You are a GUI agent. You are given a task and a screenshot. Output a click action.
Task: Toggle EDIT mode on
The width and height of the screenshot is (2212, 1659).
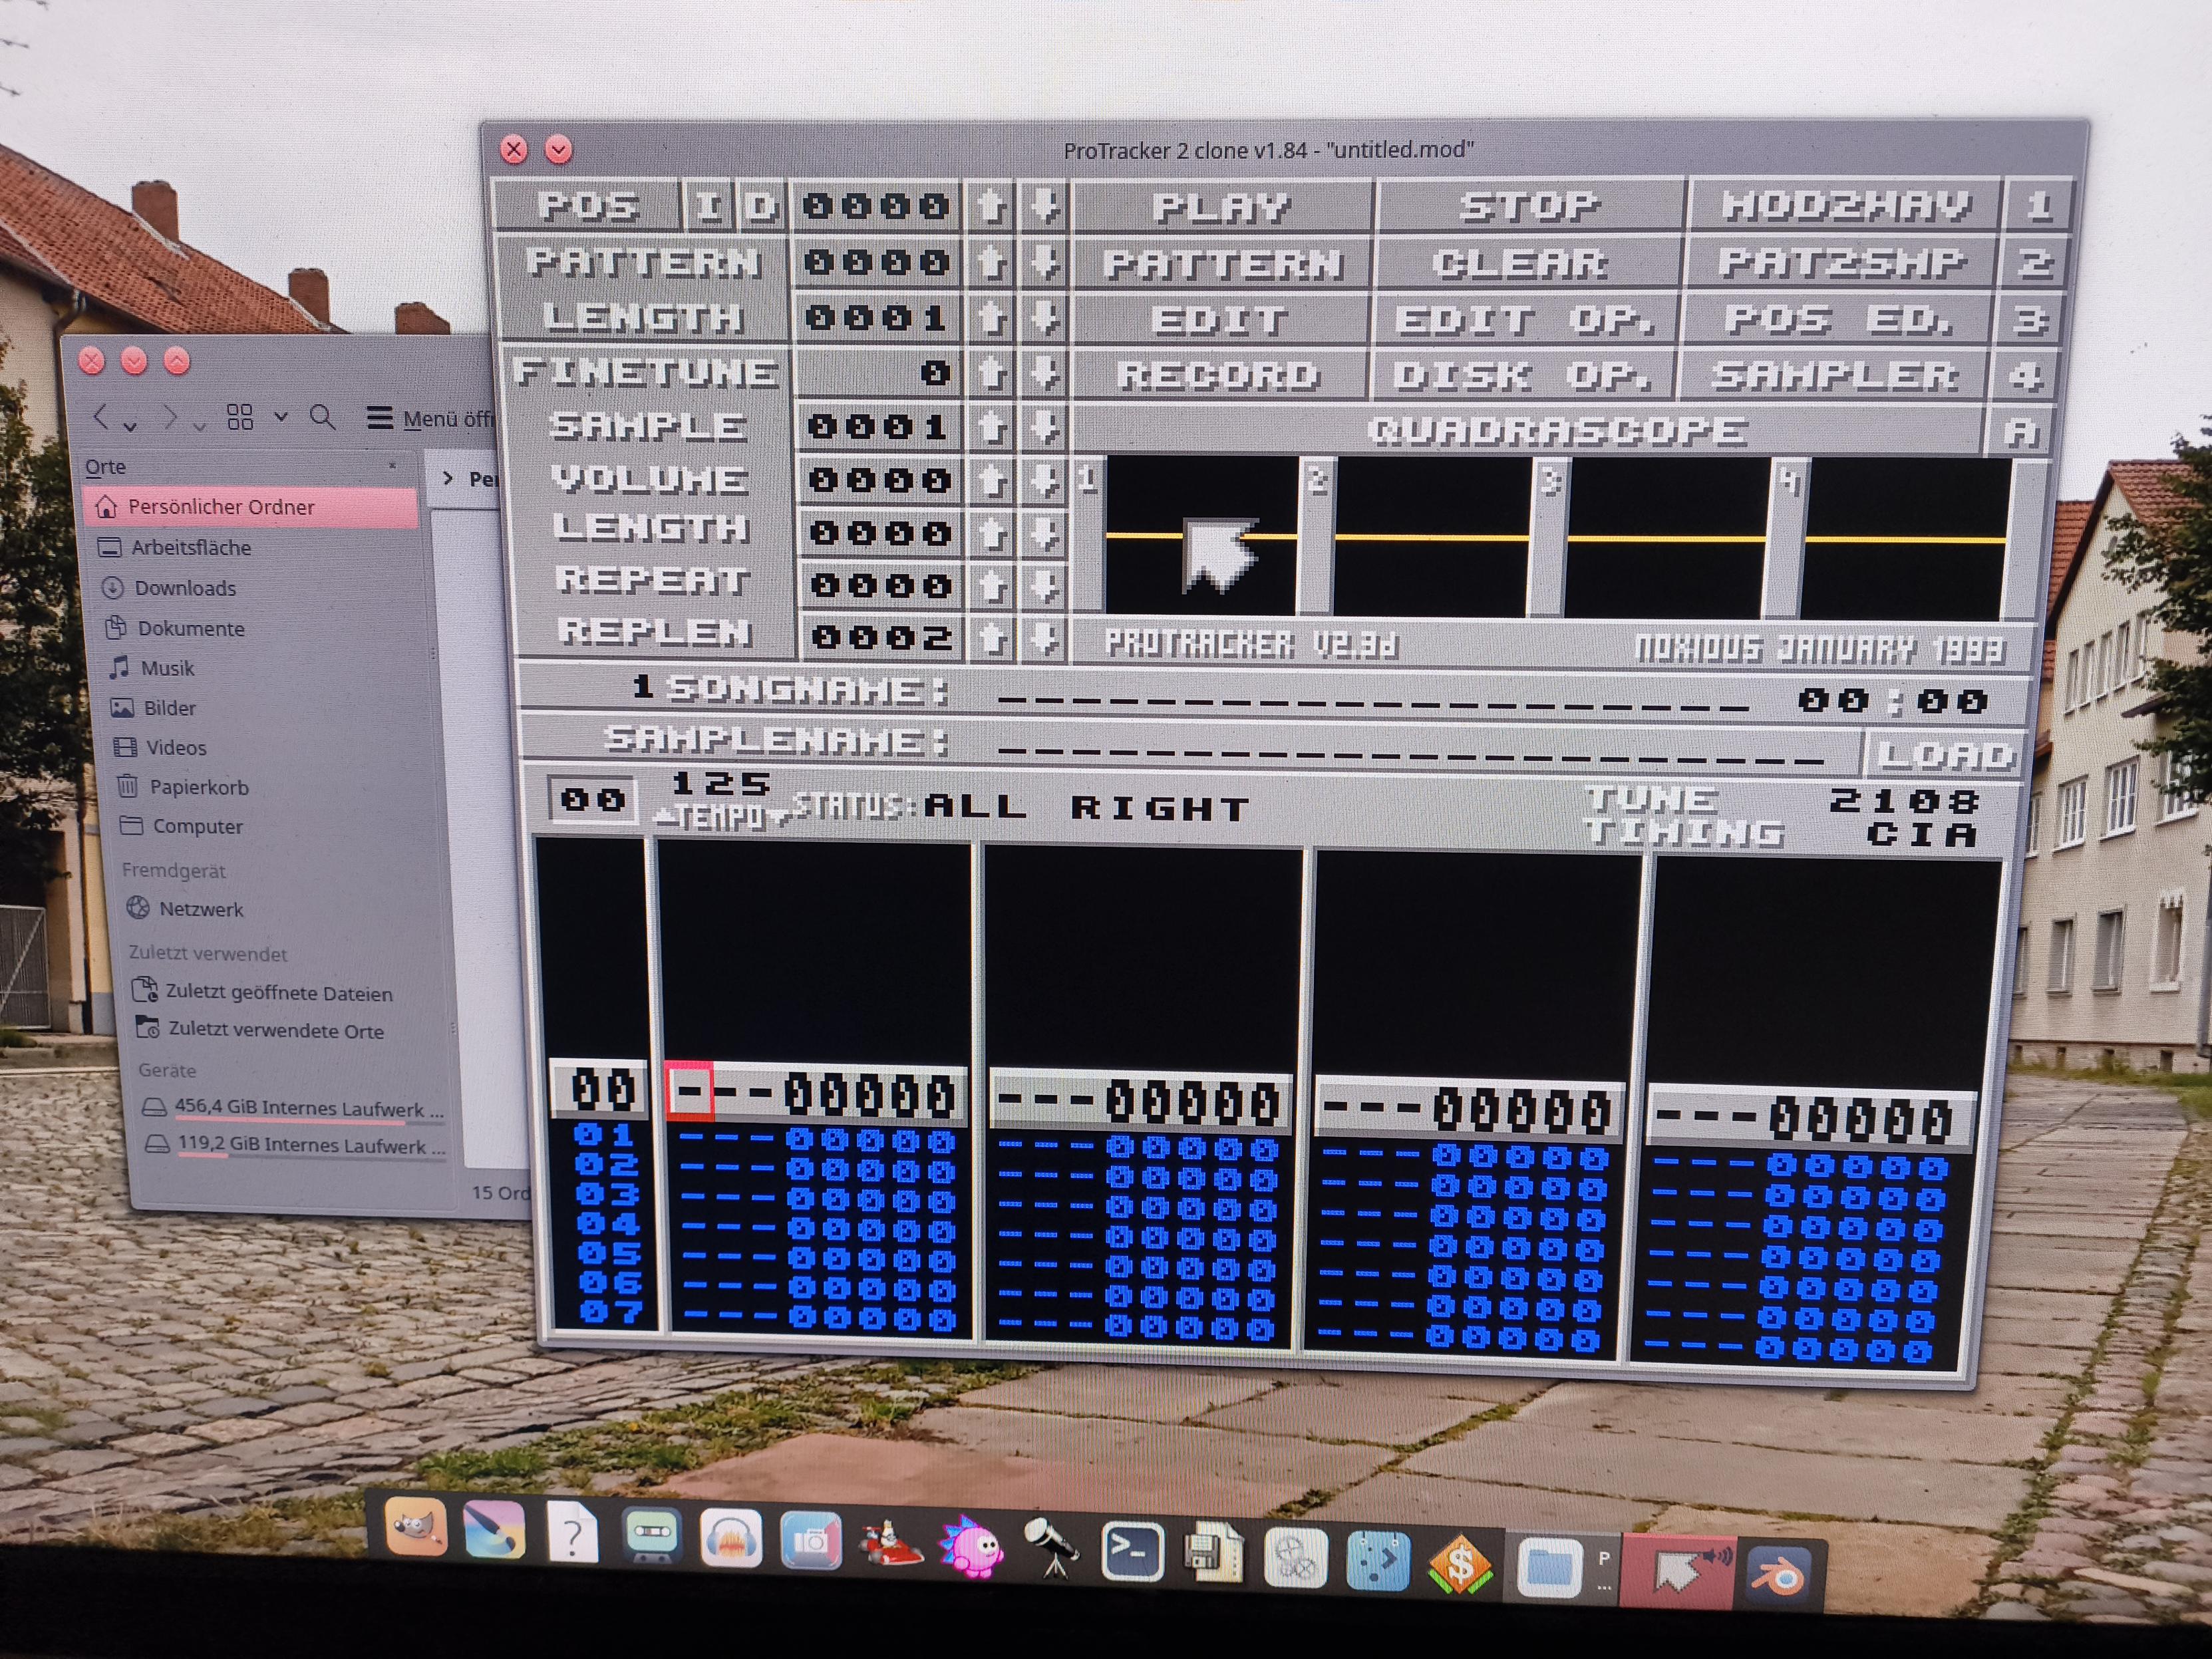click(1219, 320)
